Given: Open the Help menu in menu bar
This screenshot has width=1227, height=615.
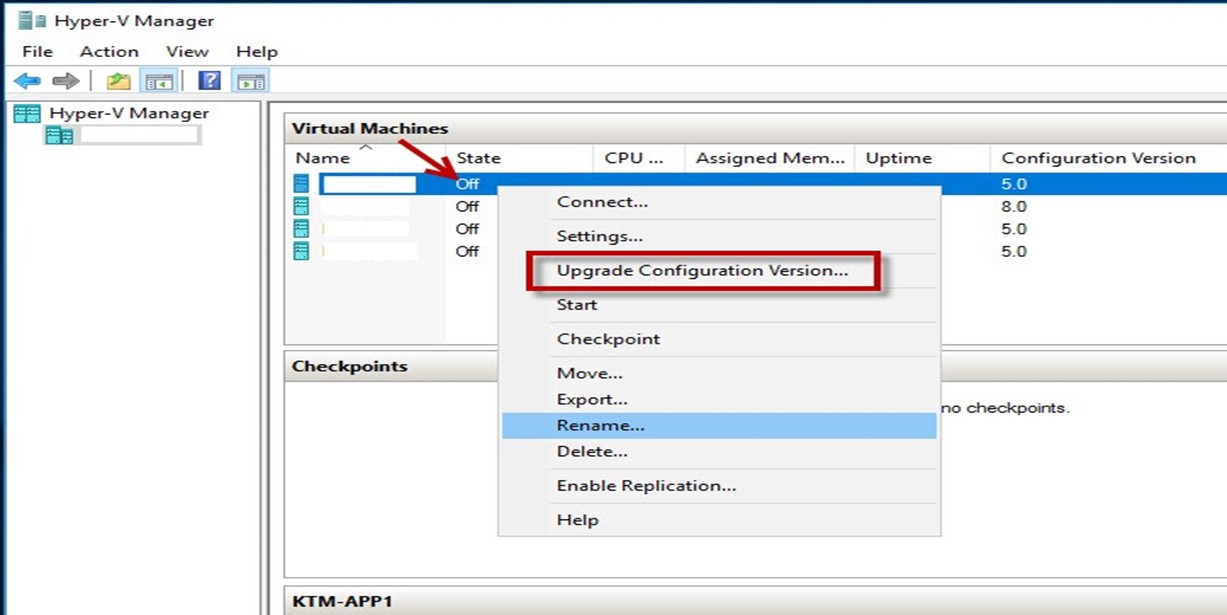Looking at the screenshot, I should [x=257, y=51].
